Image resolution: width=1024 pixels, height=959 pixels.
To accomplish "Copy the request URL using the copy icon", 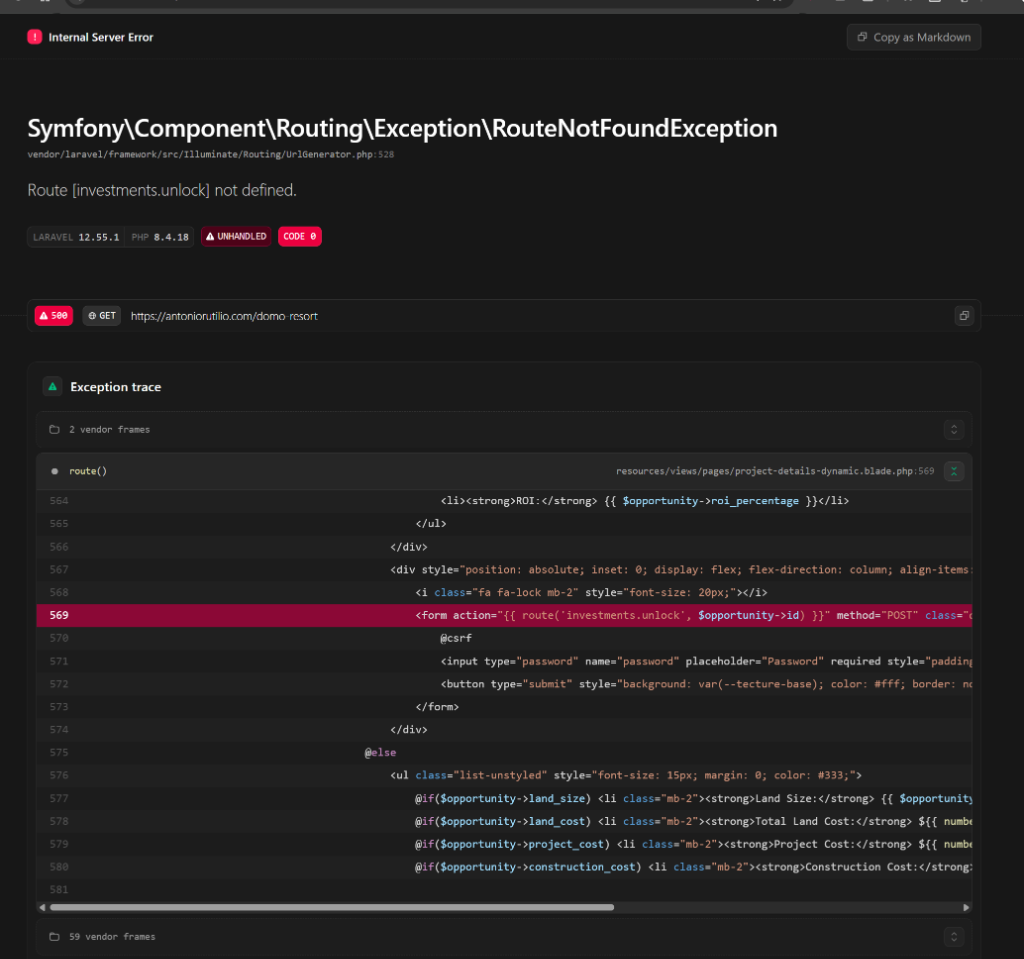I will (x=963, y=316).
